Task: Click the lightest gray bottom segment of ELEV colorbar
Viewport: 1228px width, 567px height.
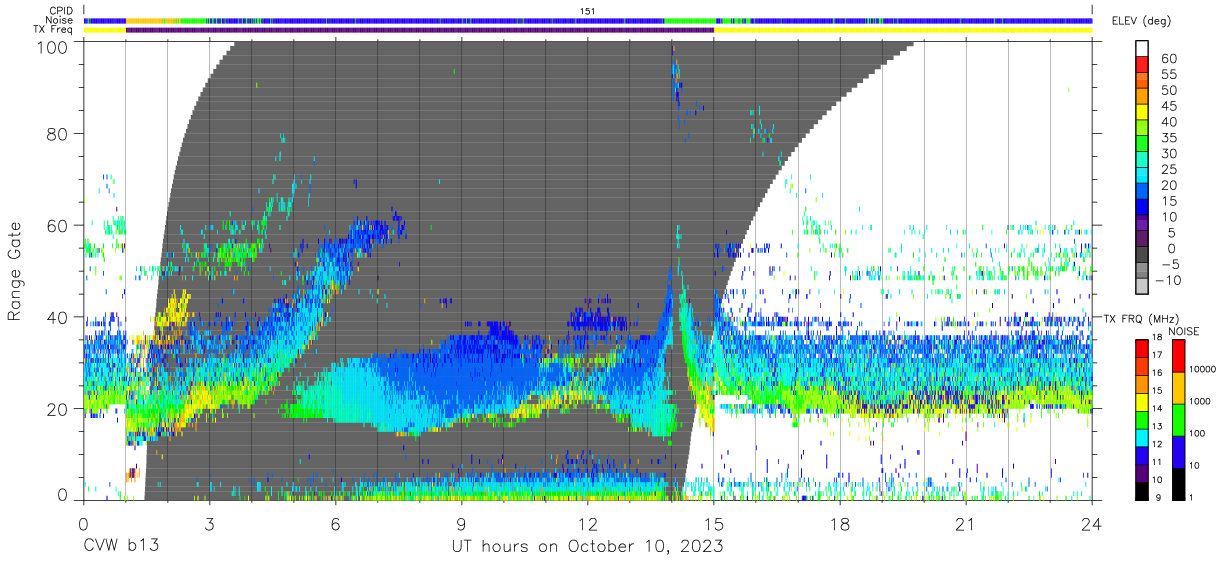Action: [x=1142, y=288]
